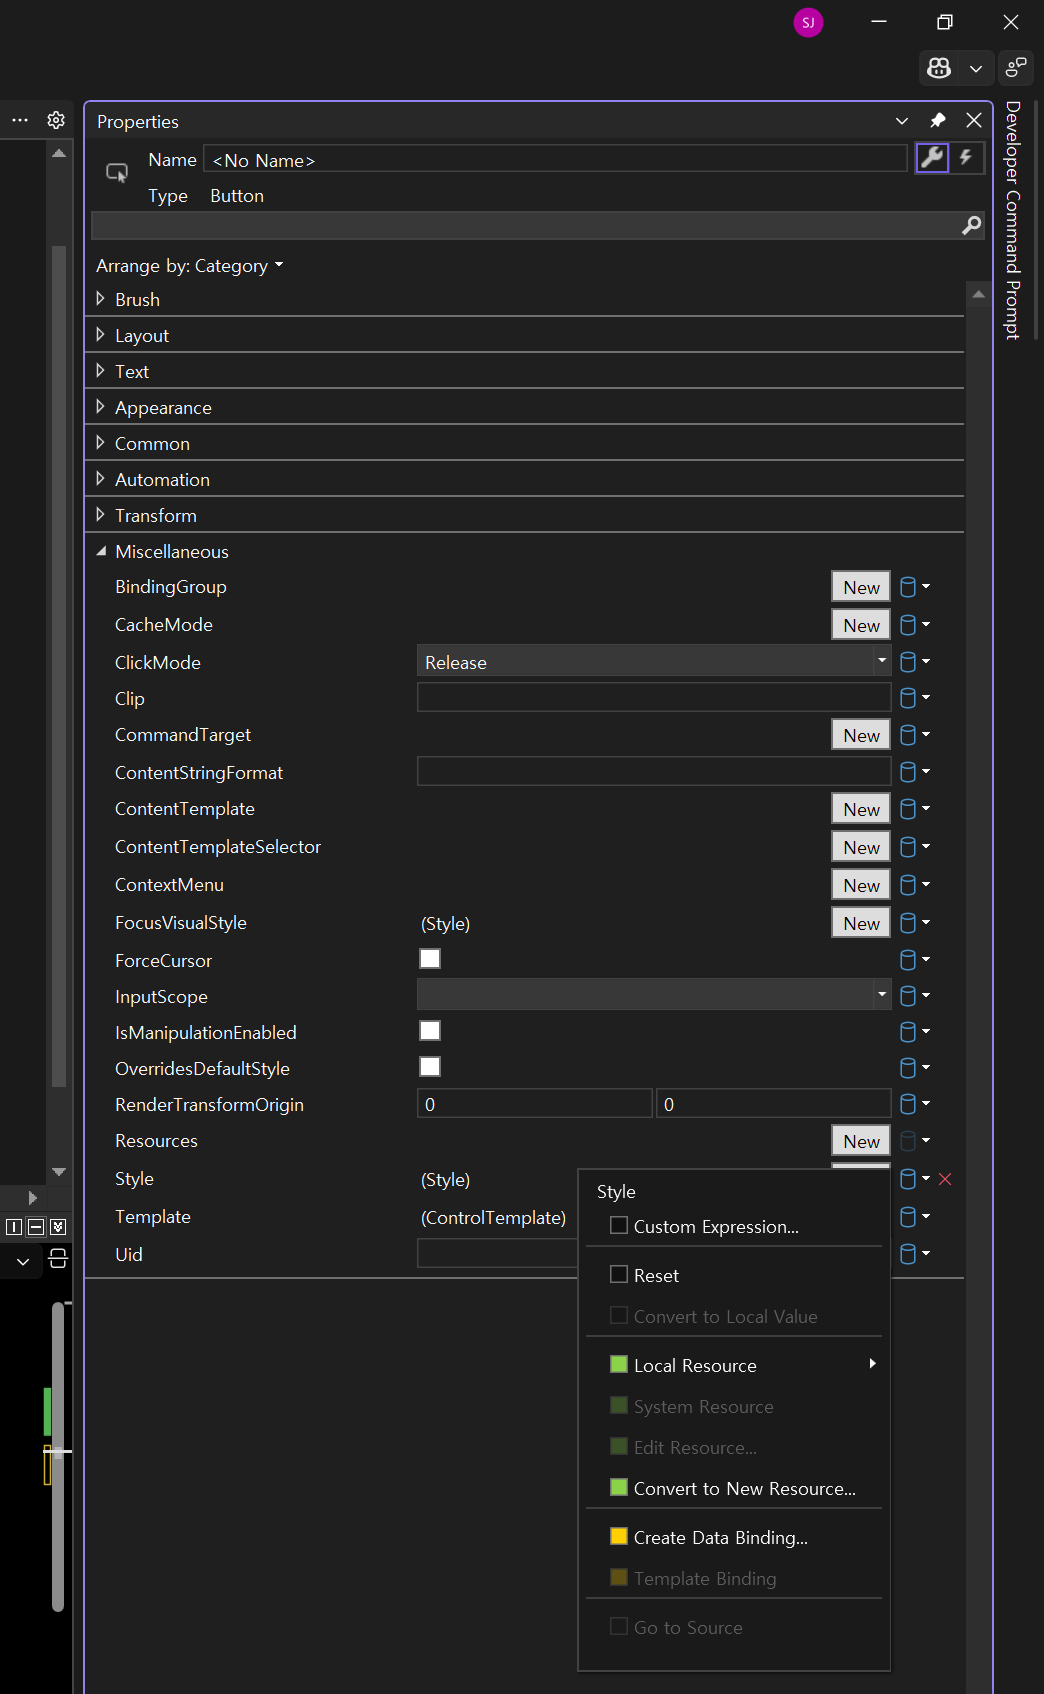Click New for Resources
This screenshot has width=1044, height=1694.
(x=861, y=1141)
